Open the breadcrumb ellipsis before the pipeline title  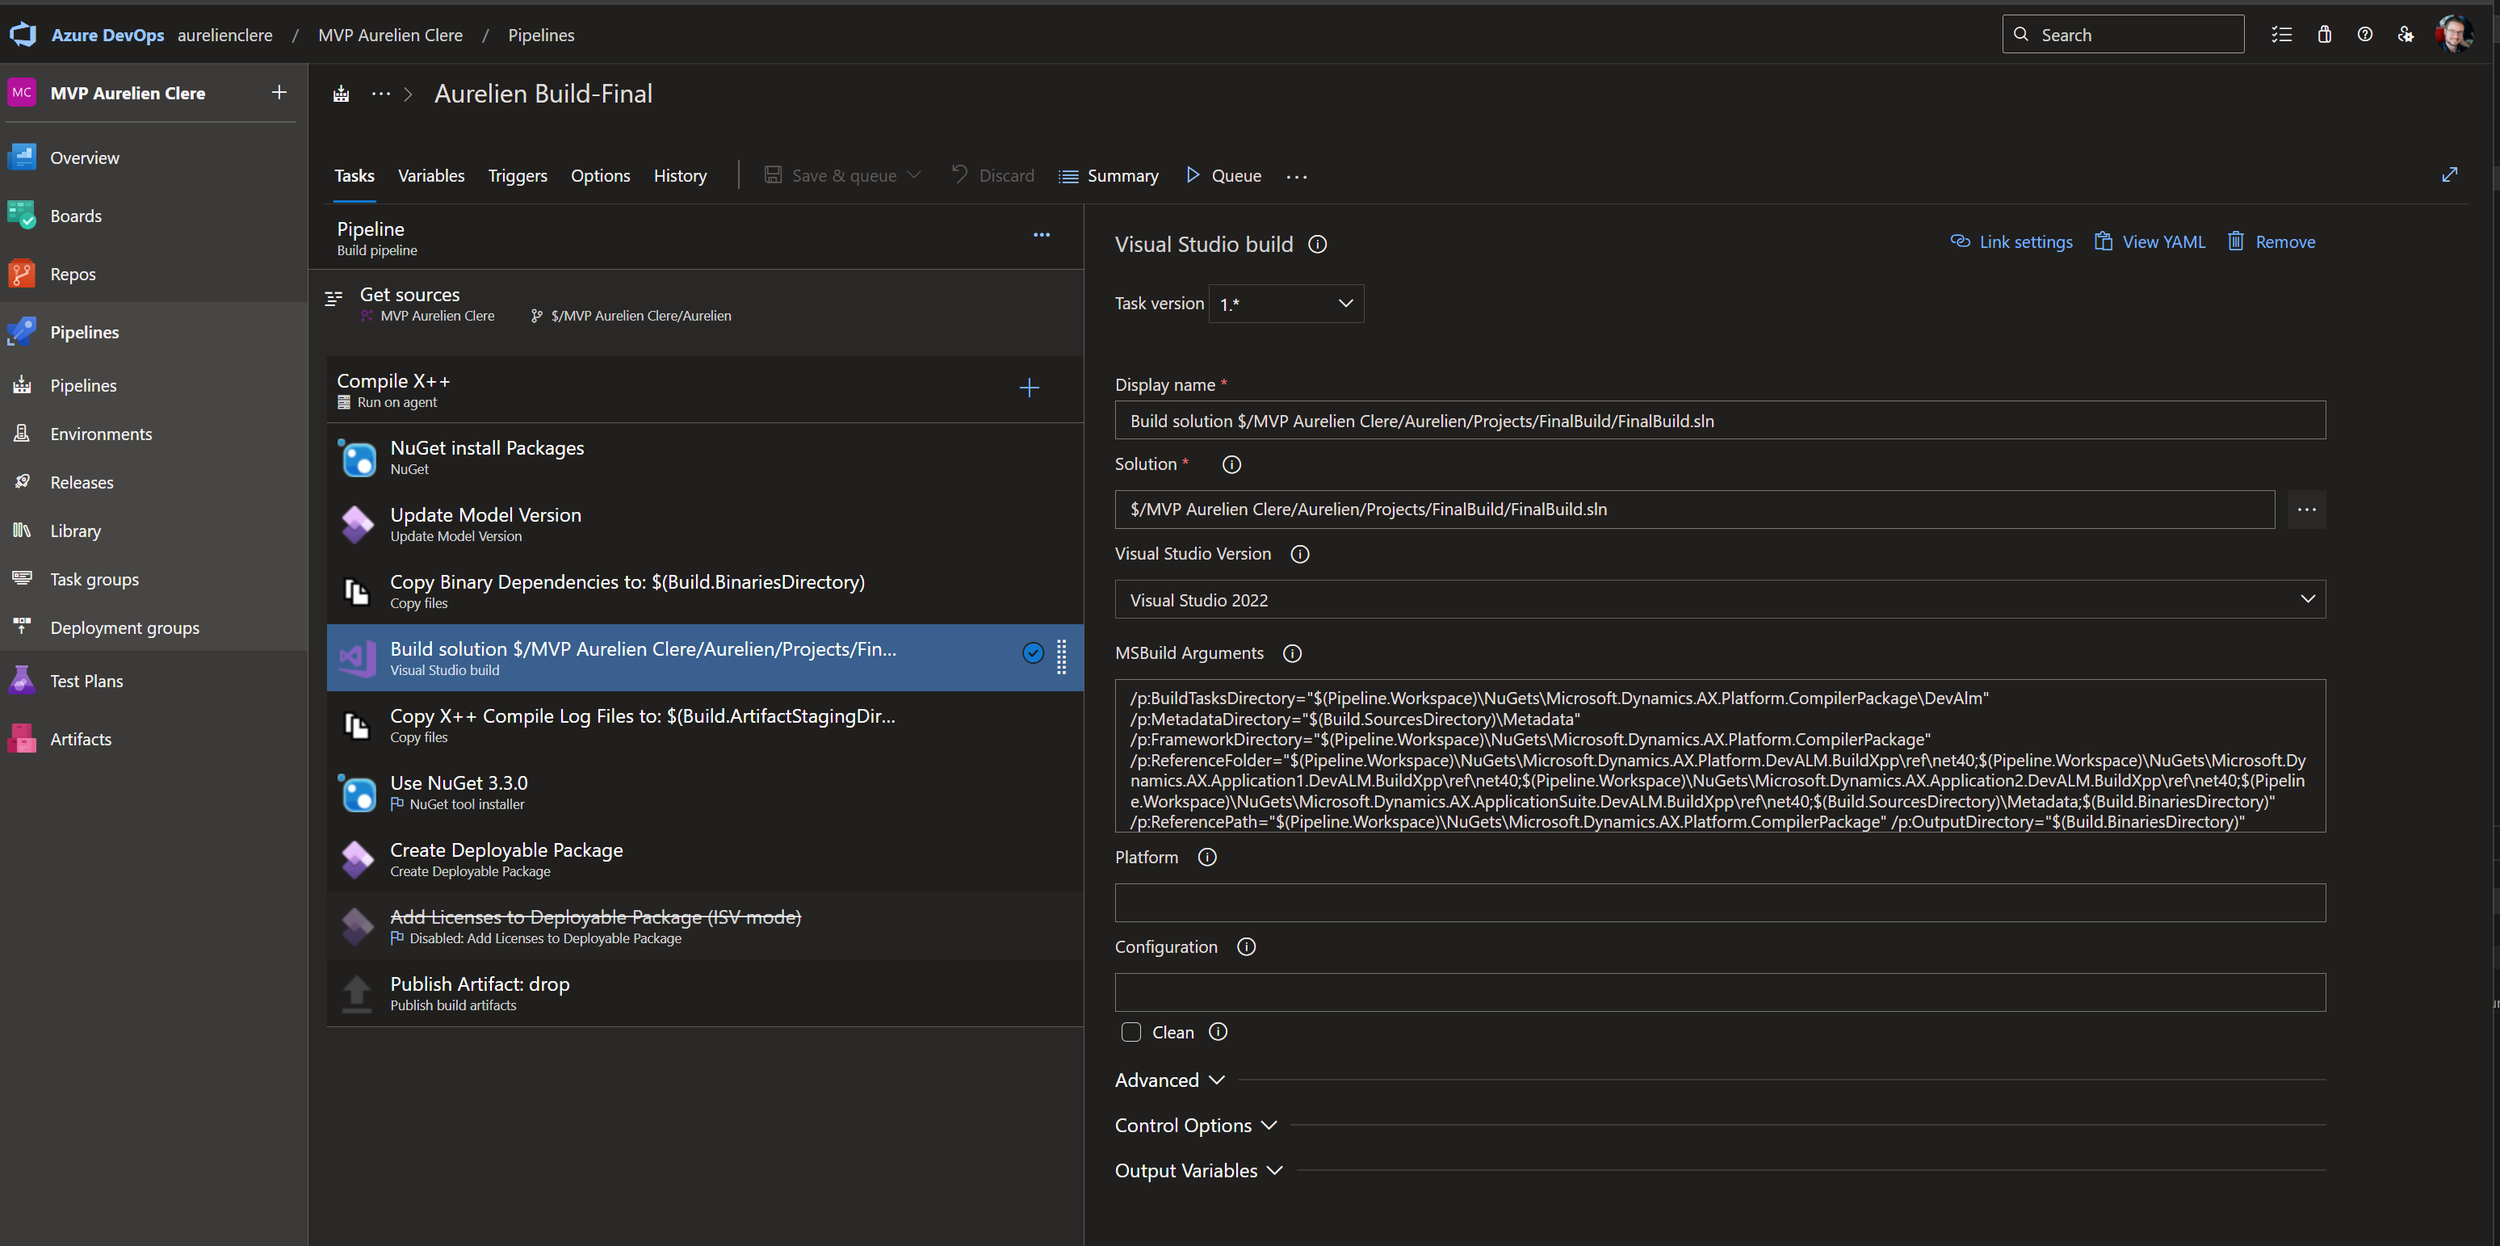click(x=381, y=94)
